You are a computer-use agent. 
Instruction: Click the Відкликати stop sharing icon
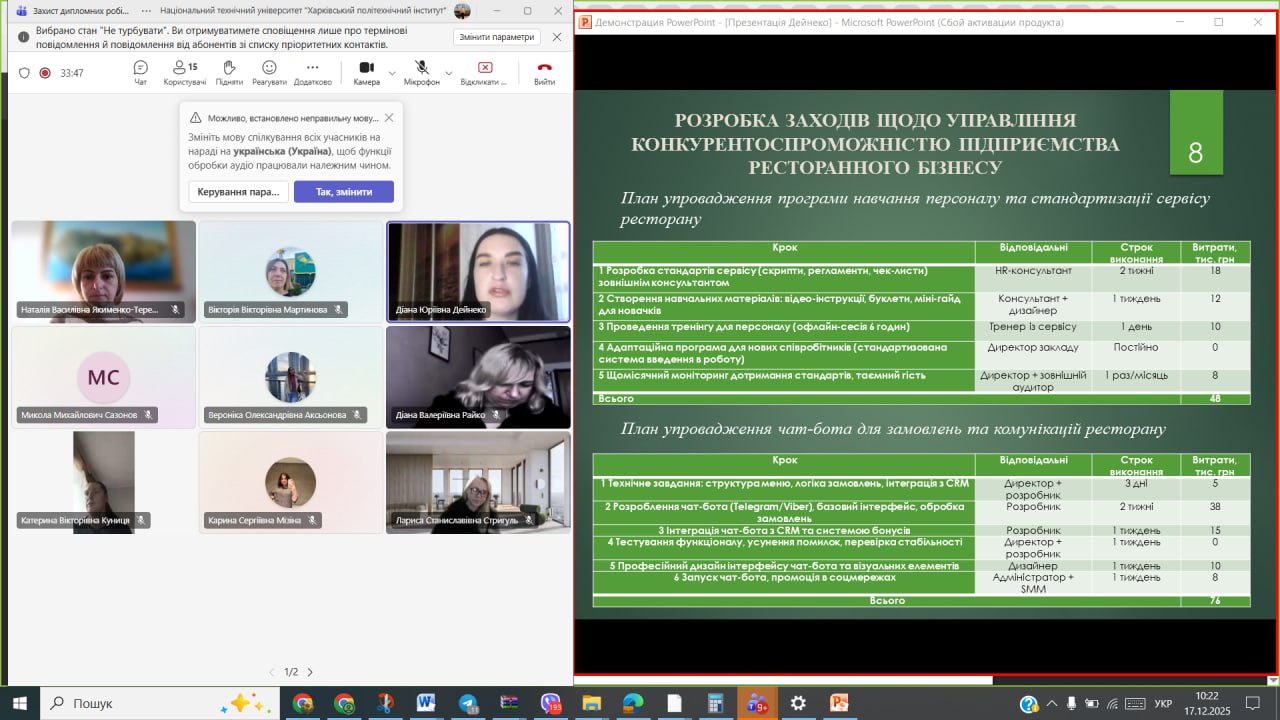pyautogui.click(x=485, y=72)
